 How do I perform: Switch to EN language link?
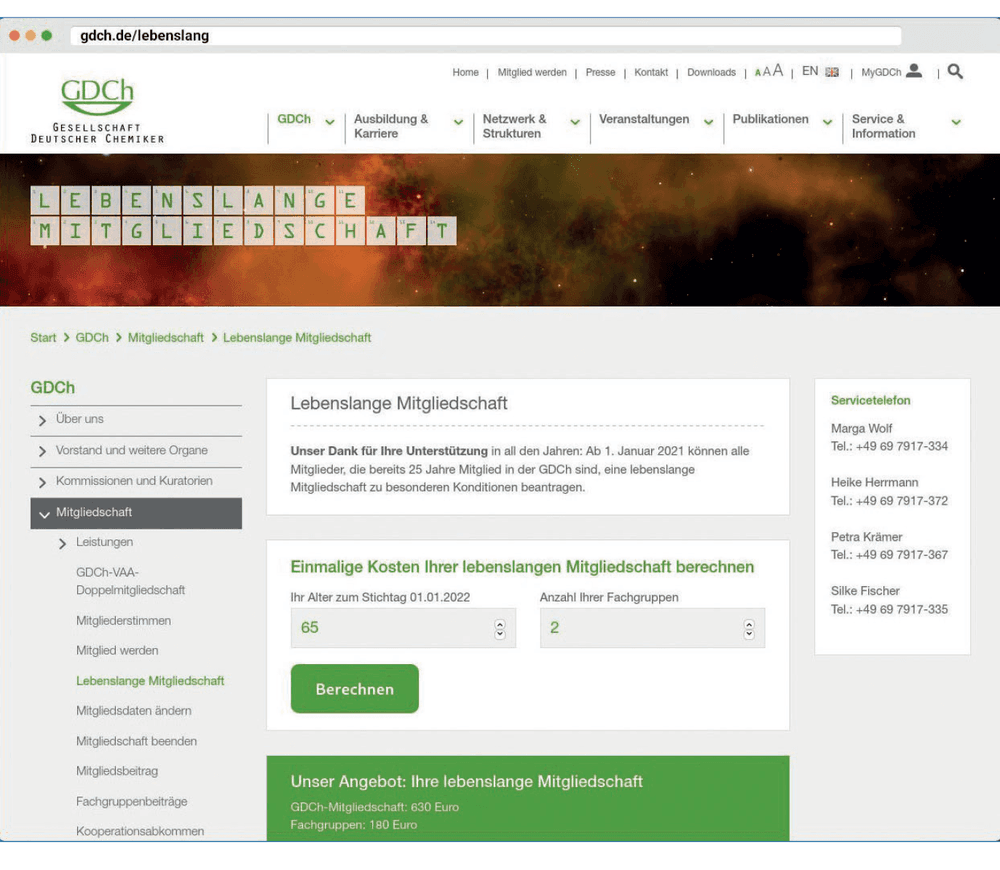point(809,71)
